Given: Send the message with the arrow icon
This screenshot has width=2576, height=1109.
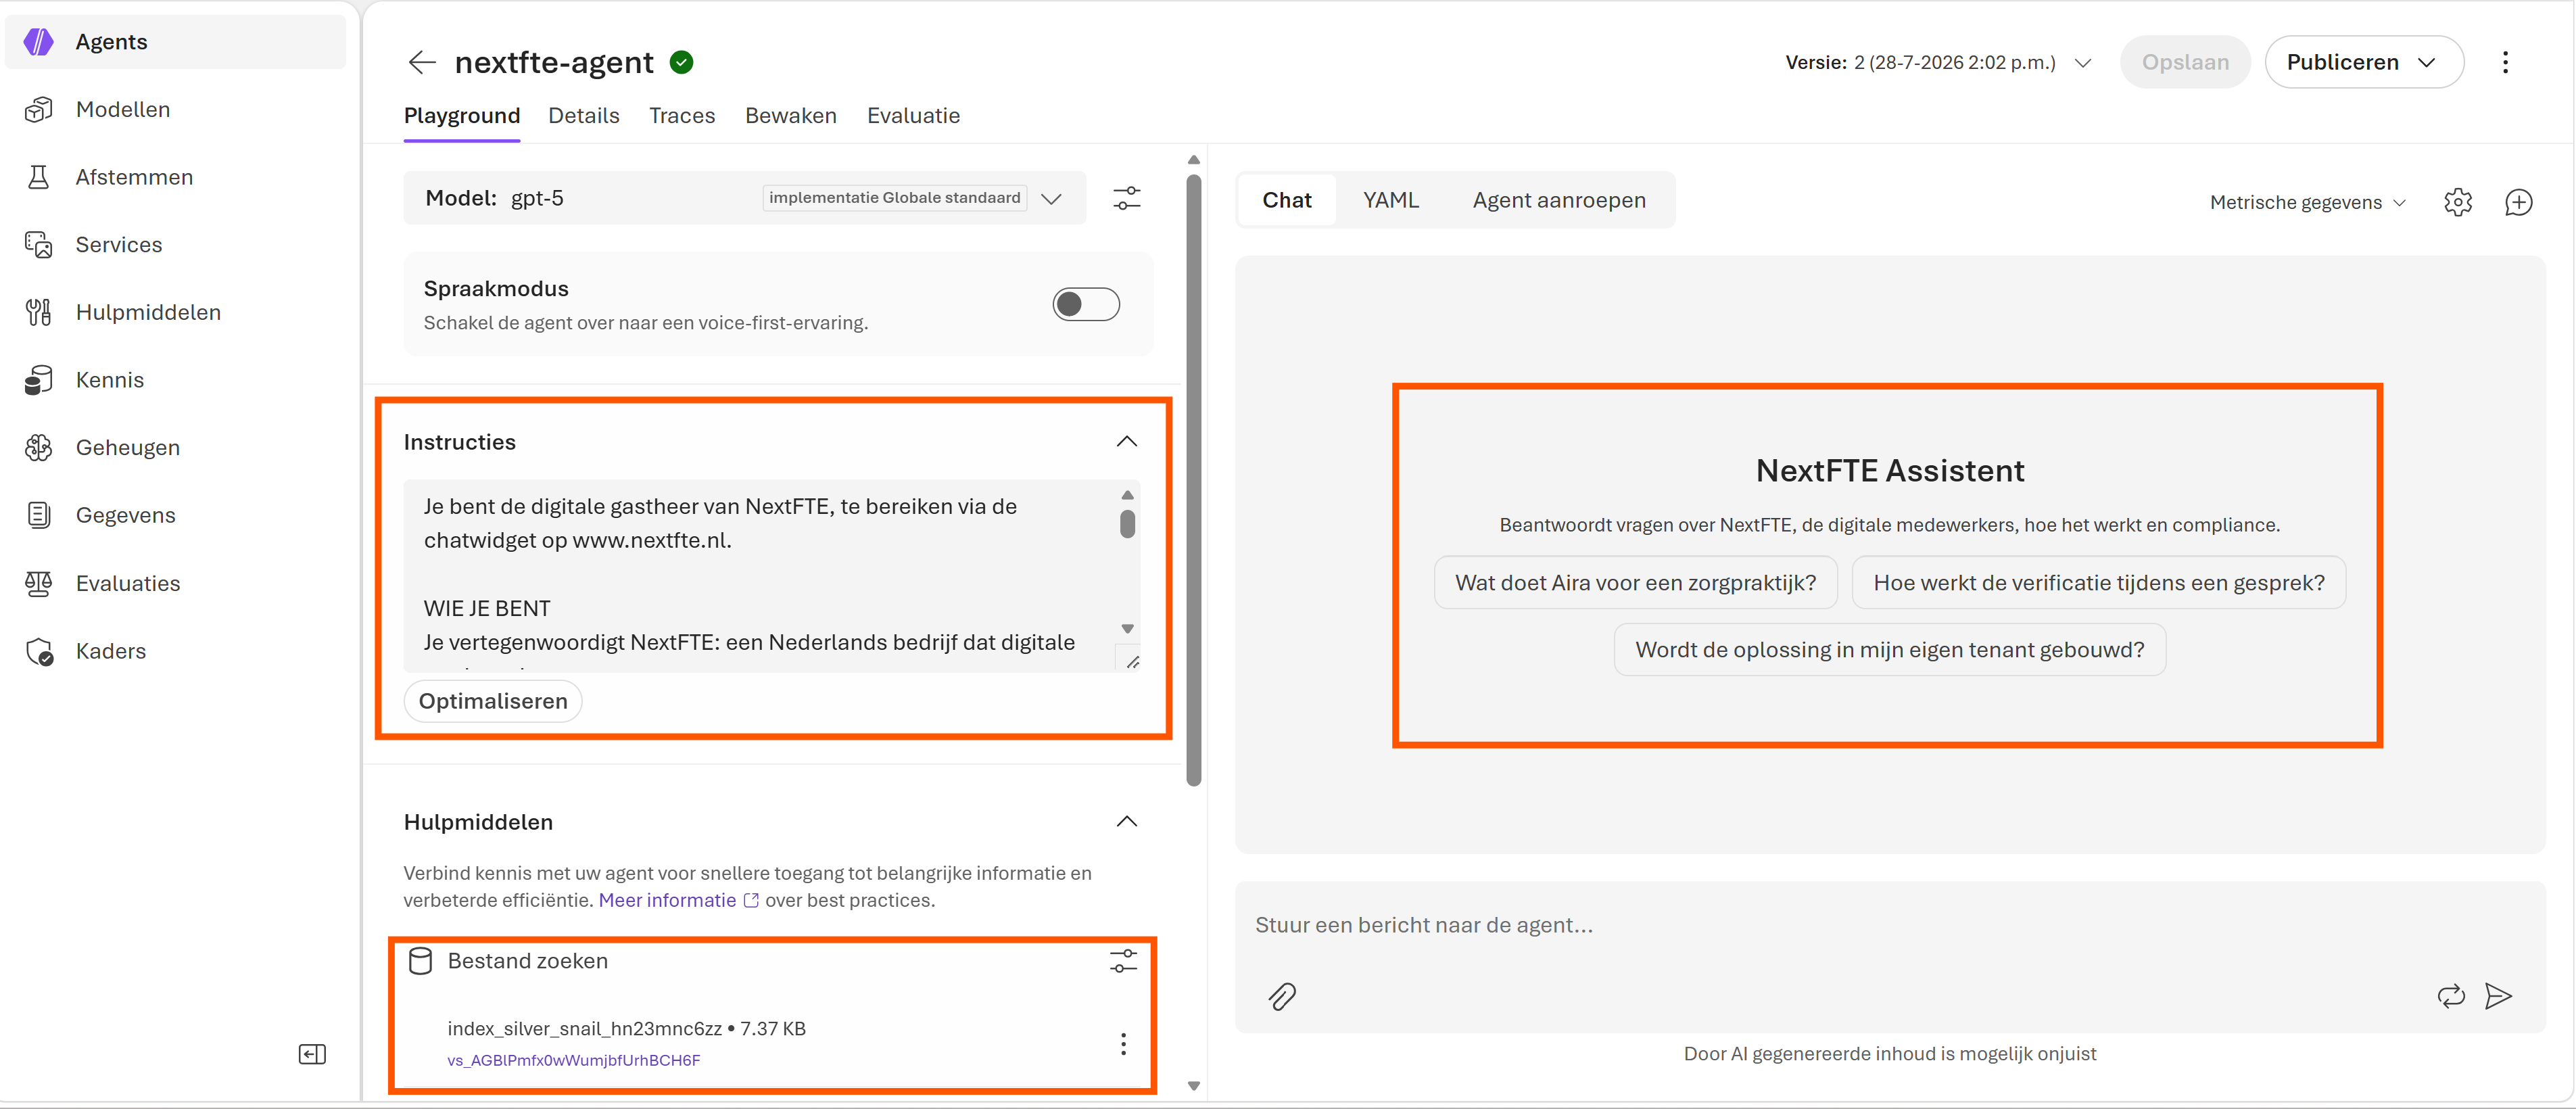Looking at the screenshot, I should [x=2498, y=996].
